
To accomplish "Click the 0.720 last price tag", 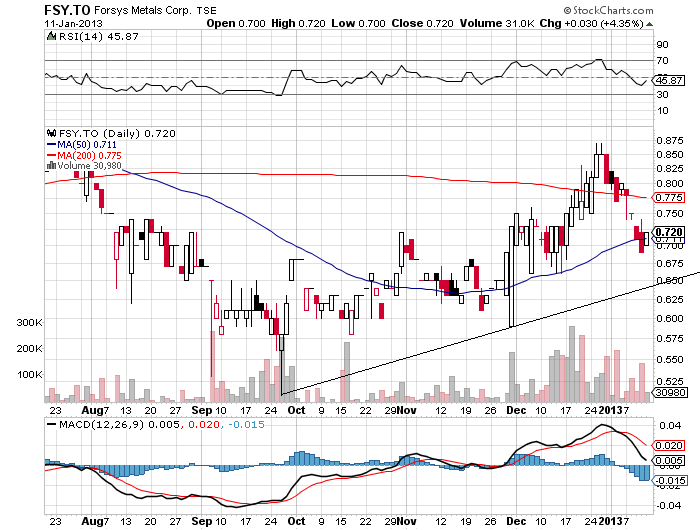I will click(x=668, y=232).
